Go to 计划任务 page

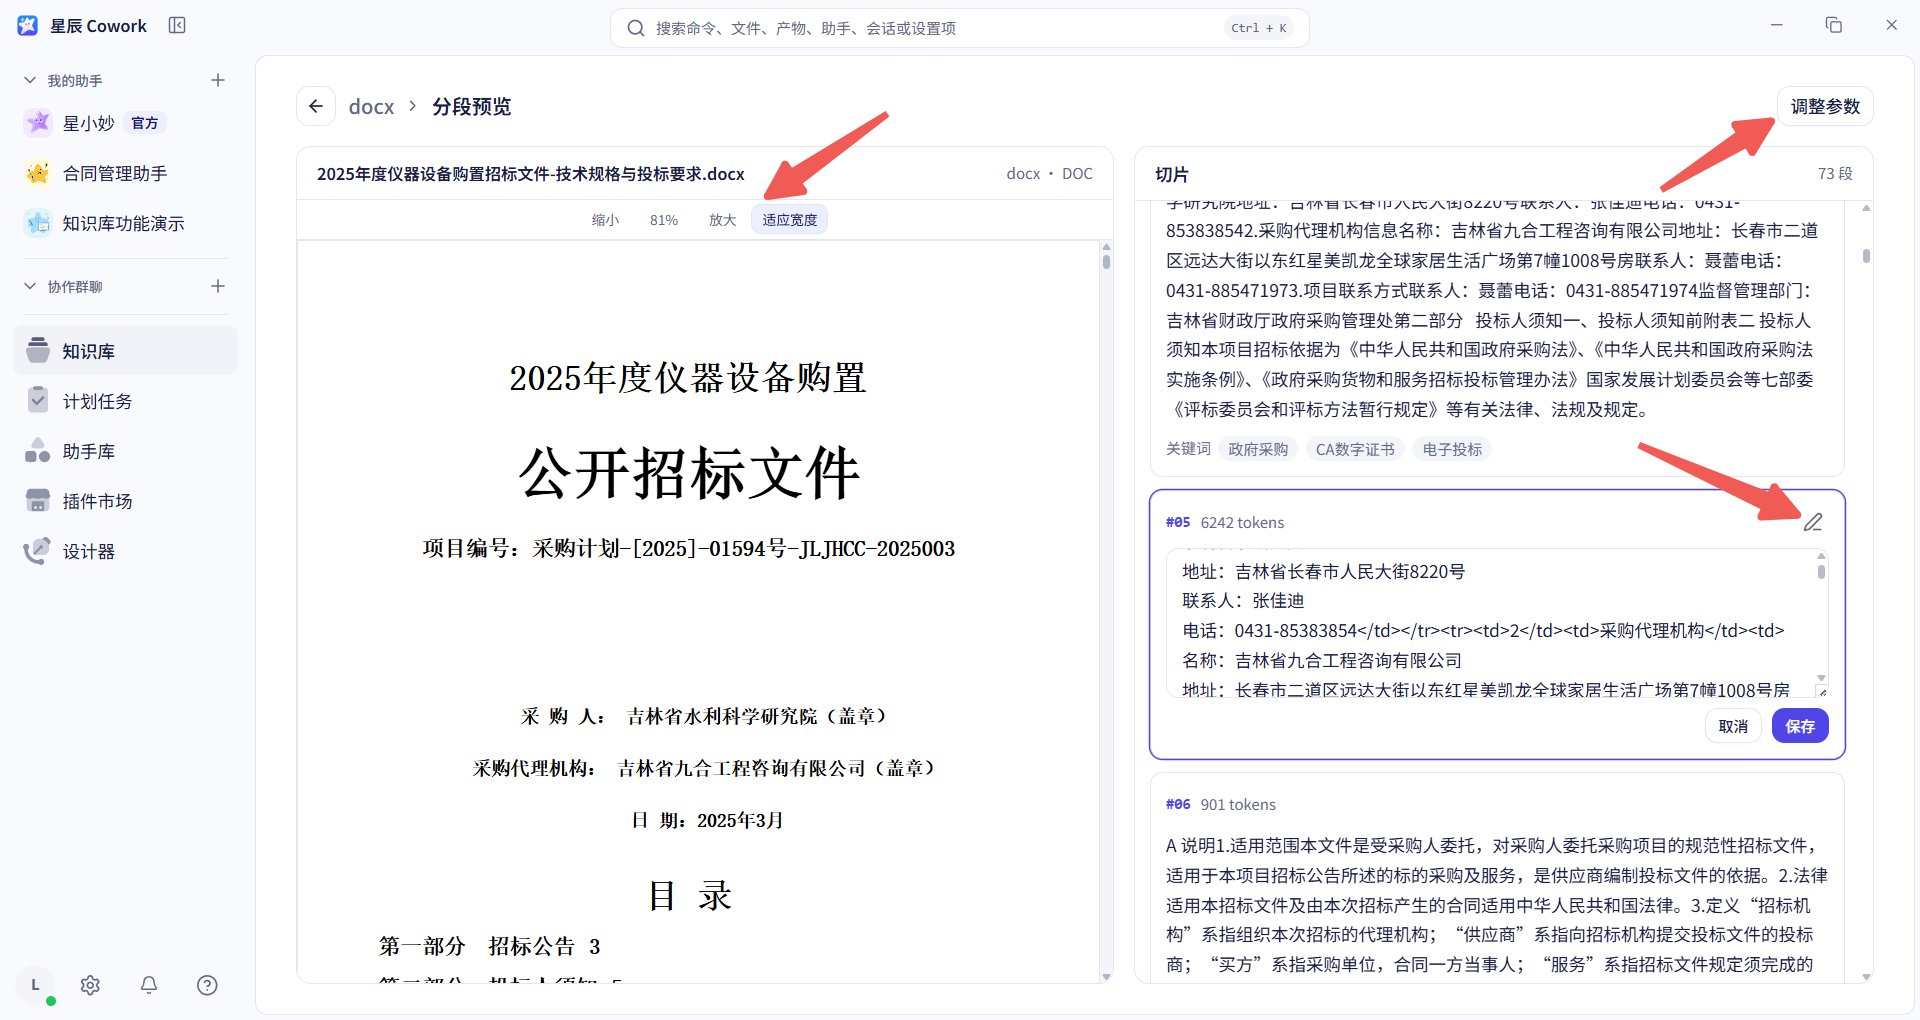(125, 401)
